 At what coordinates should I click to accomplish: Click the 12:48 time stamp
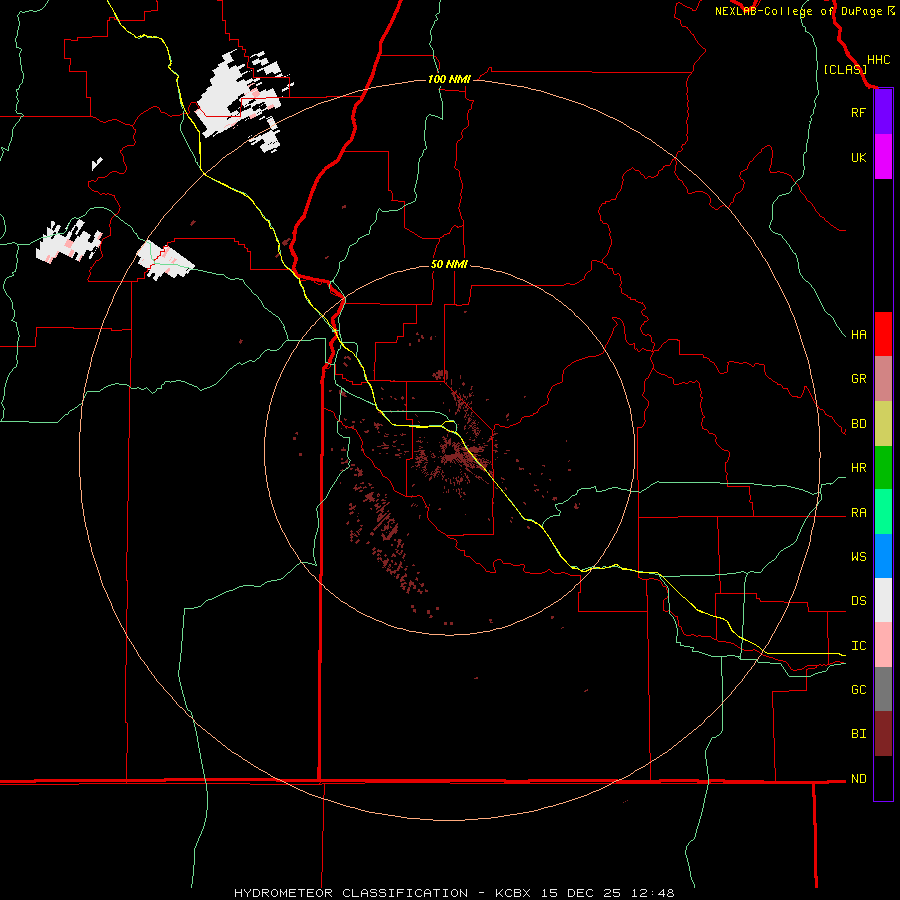tap(653, 893)
